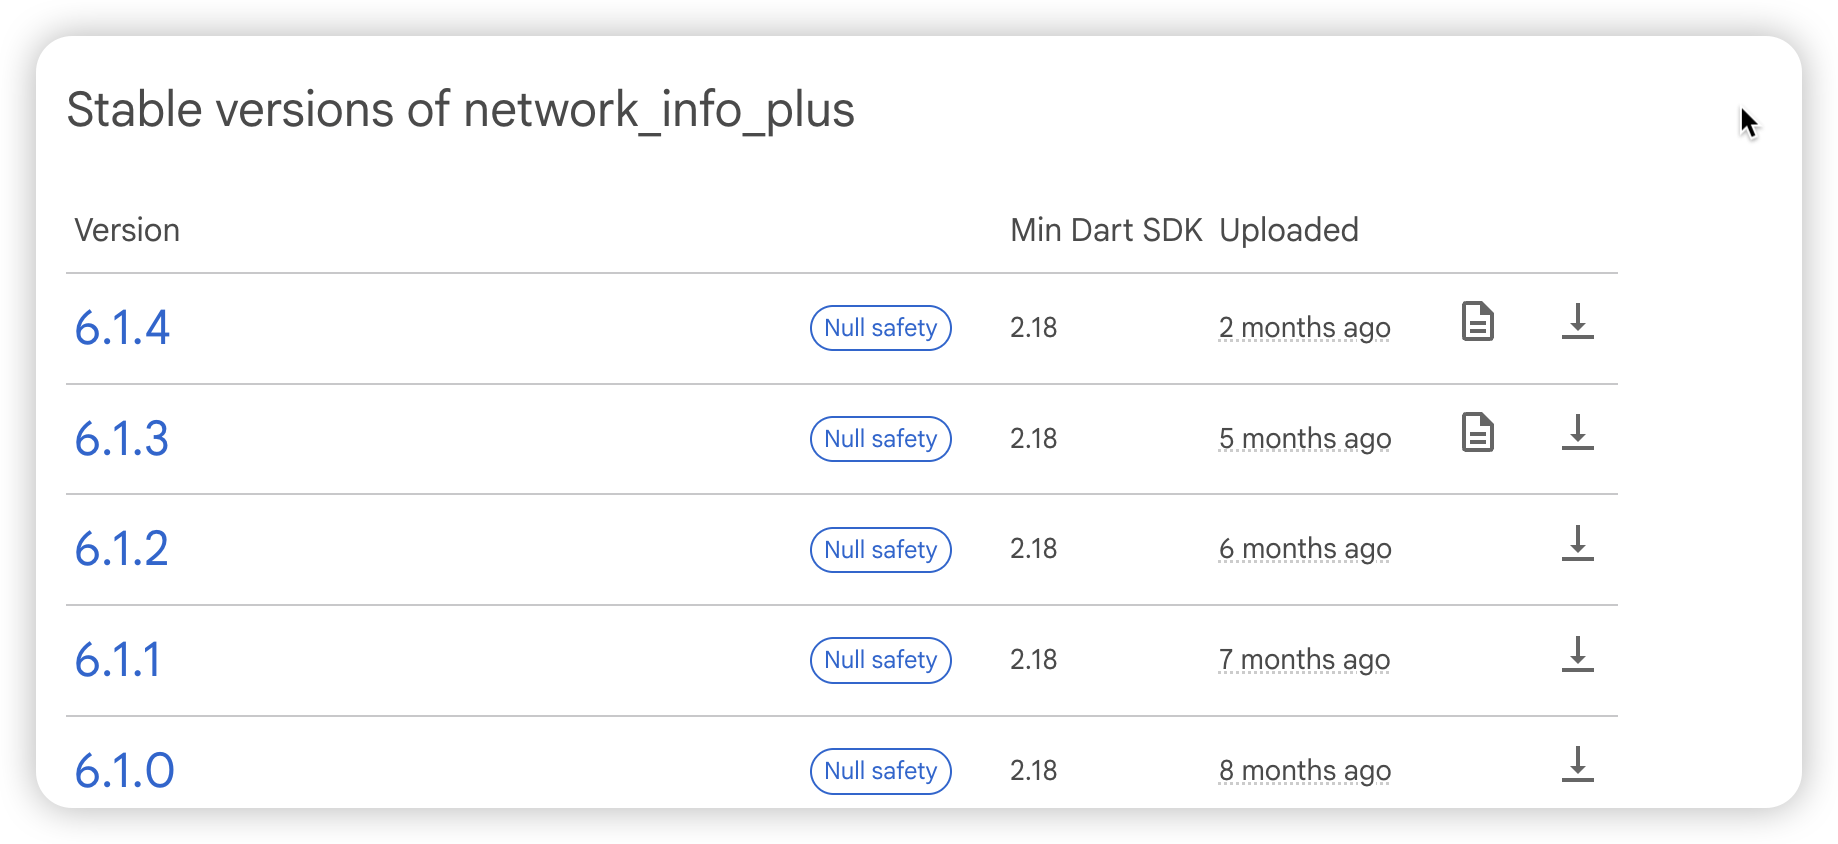Viewport: 1838px width, 844px height.
Task: Download archive of version 6.1.4
Action: click(1577, 321)
